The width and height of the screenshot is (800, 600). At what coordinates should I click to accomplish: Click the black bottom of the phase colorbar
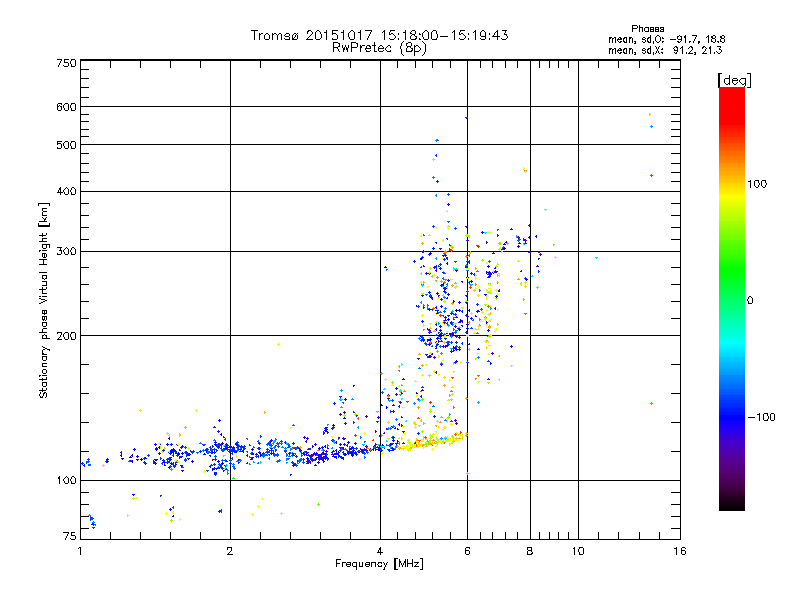tap(732, 504)
